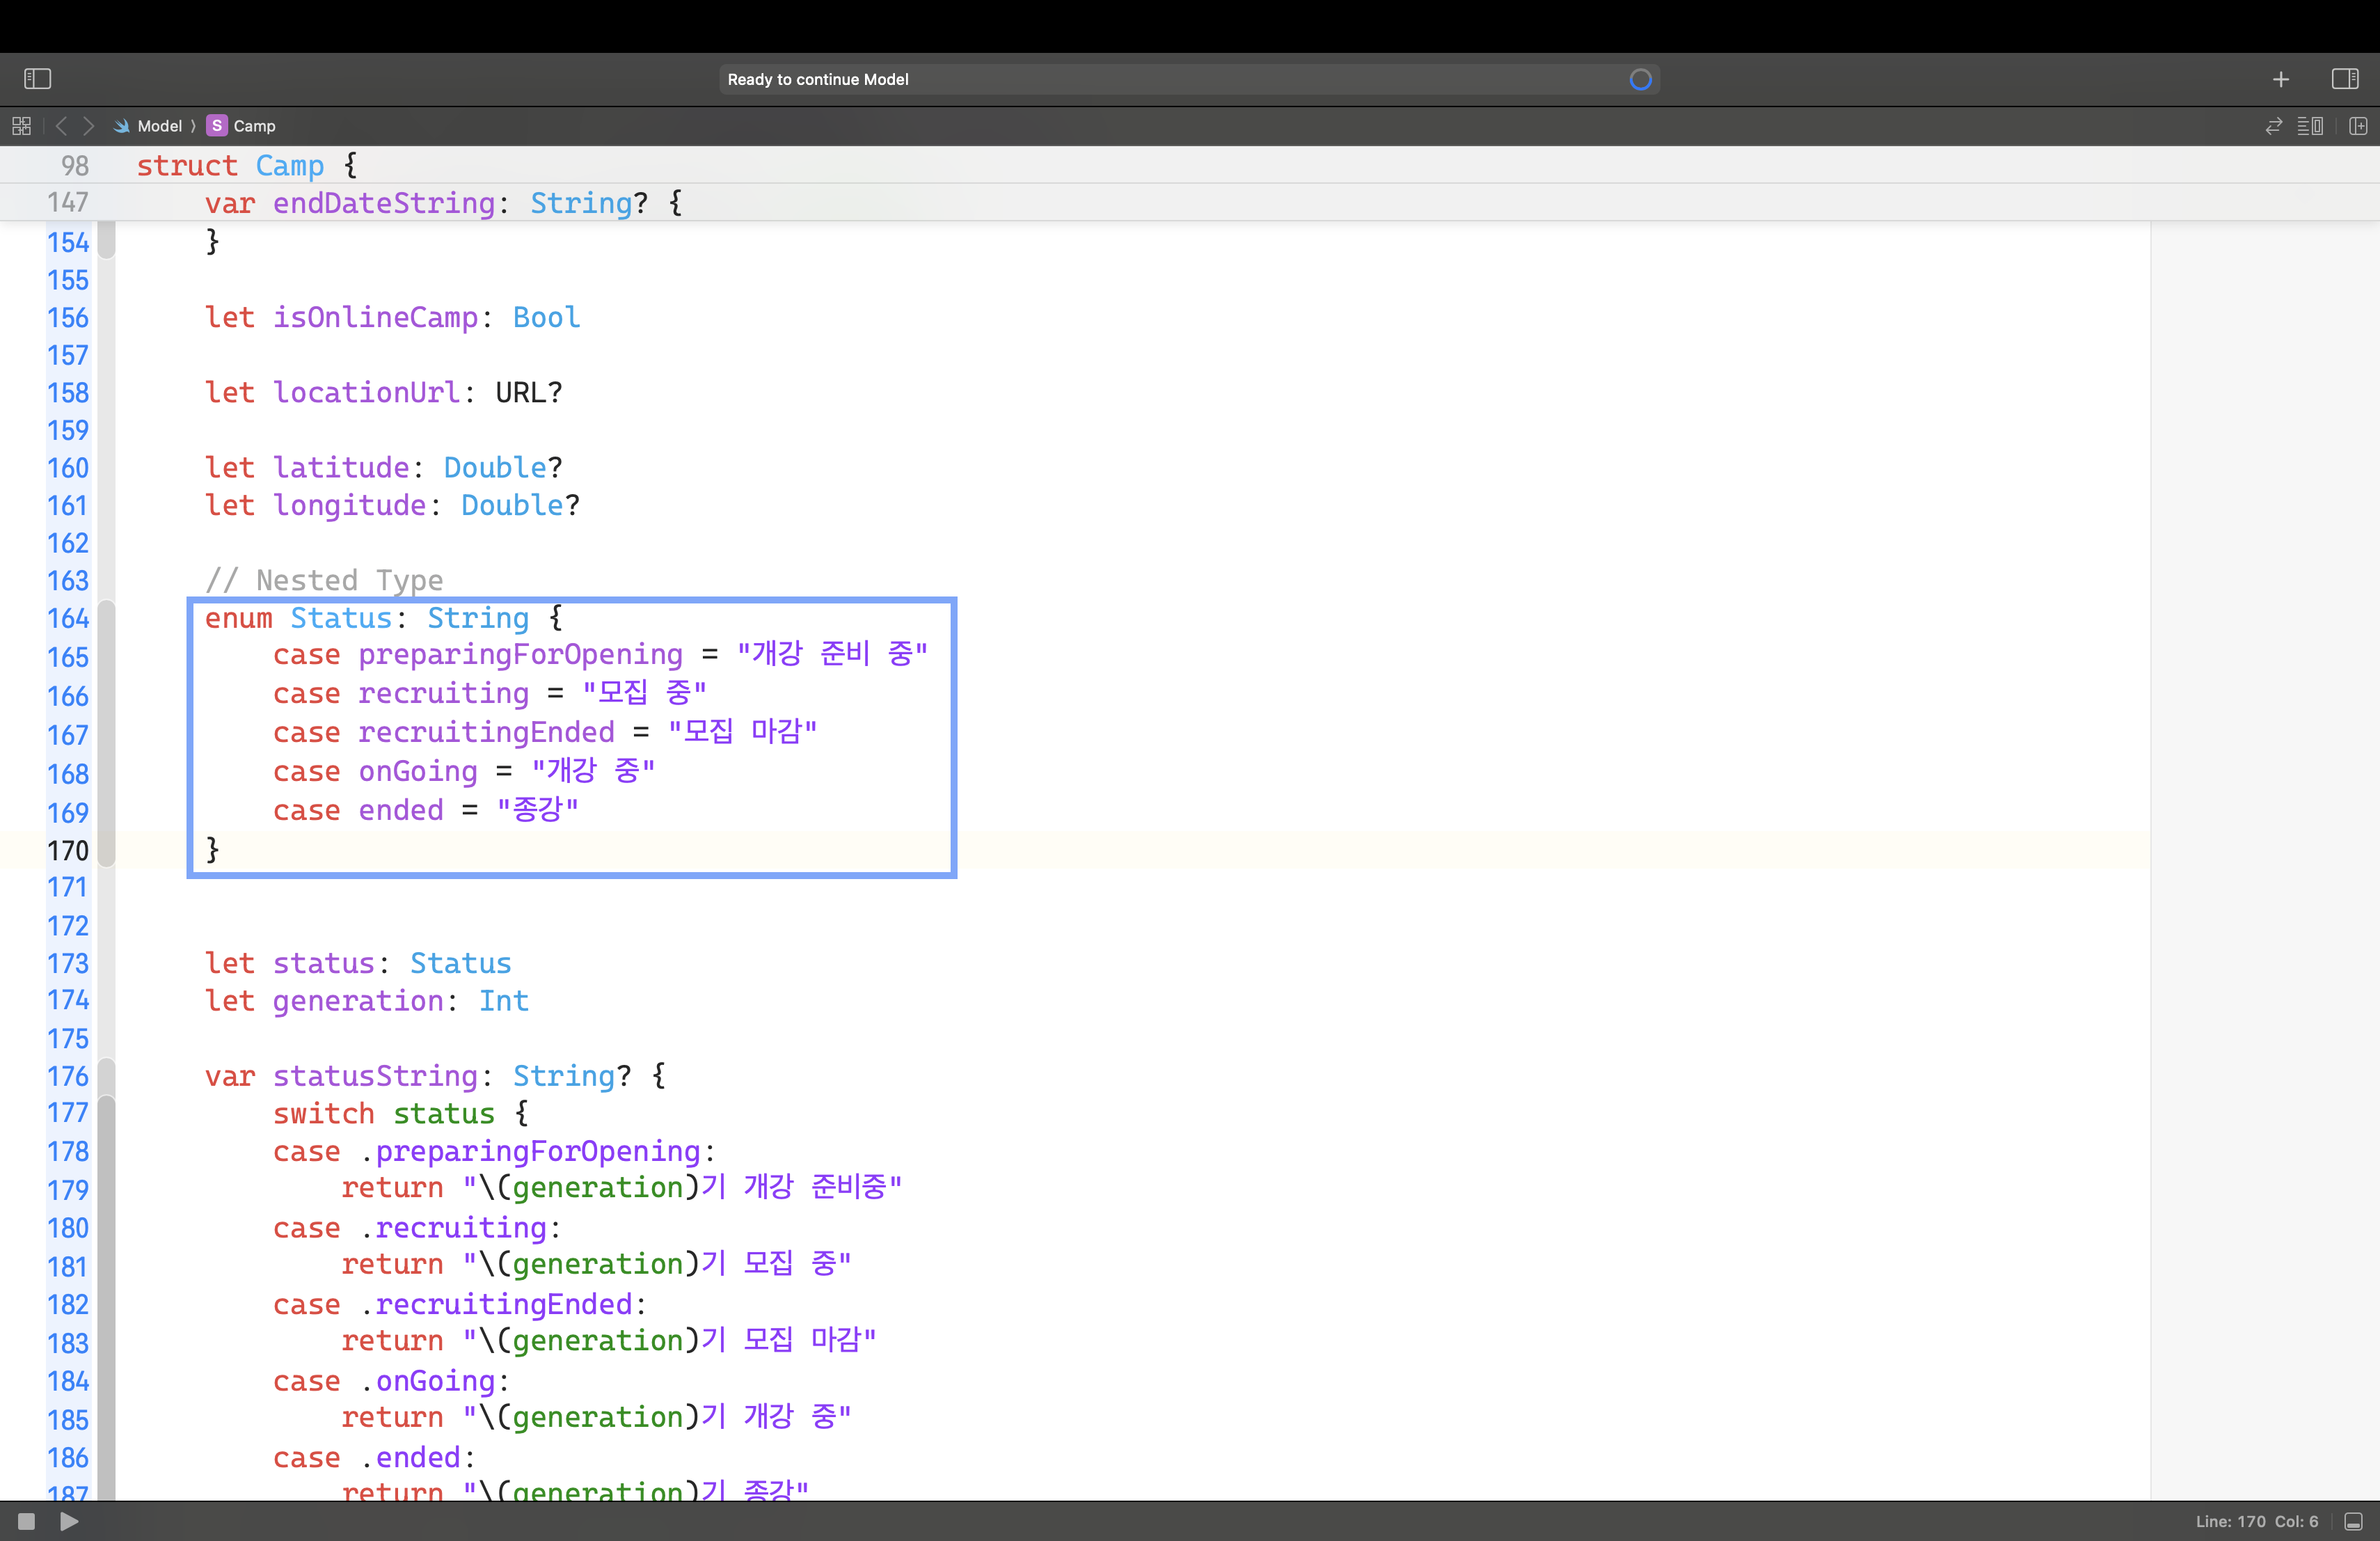Click the code review arrows icon
Image resolution: width=2380 pixels, height=1541 pixels.
2273,126
